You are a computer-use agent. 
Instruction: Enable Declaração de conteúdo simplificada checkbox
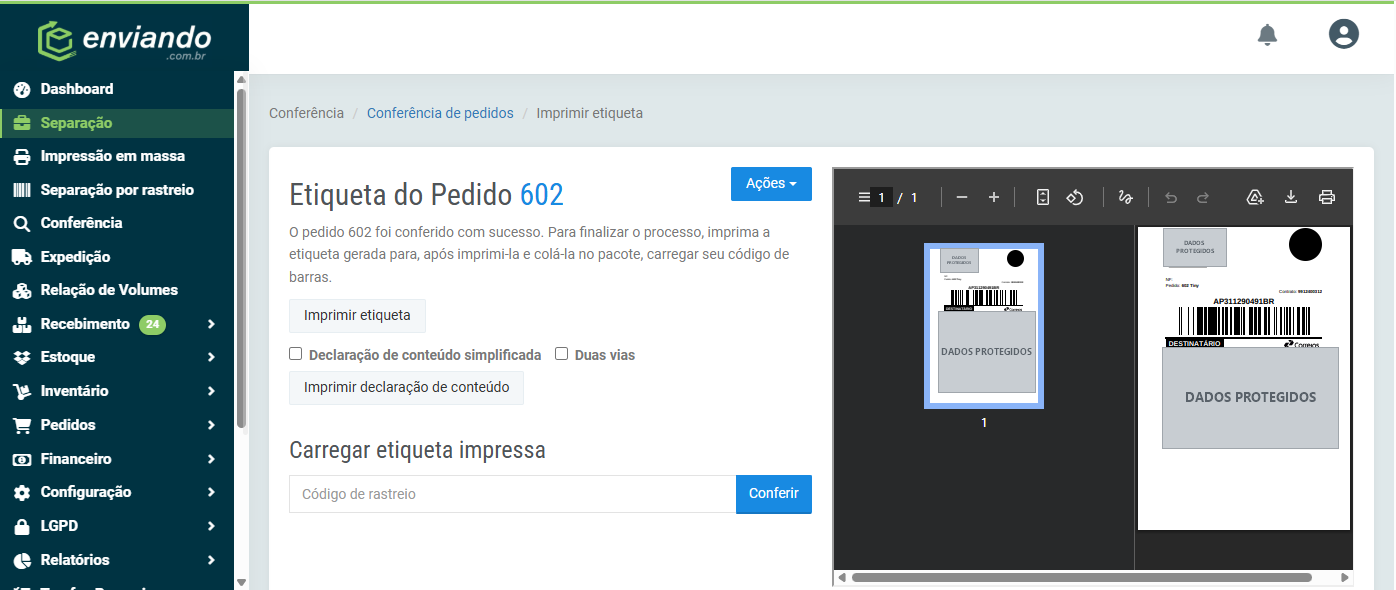click(295, 354)
